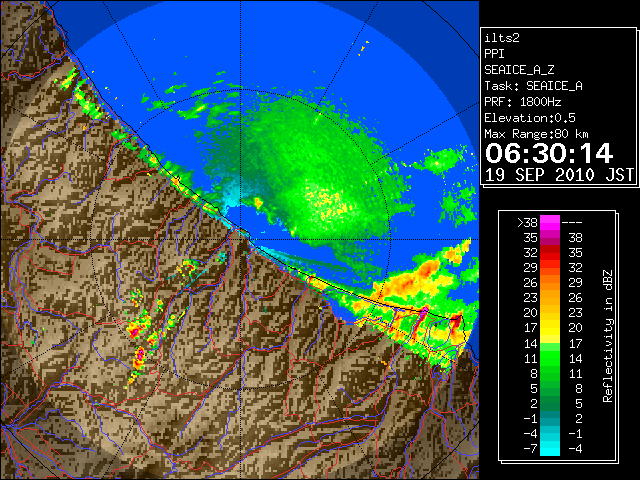640x480 pixels.
Task: Pick the bright green 11–14 dBZ band
Action: 550,358
